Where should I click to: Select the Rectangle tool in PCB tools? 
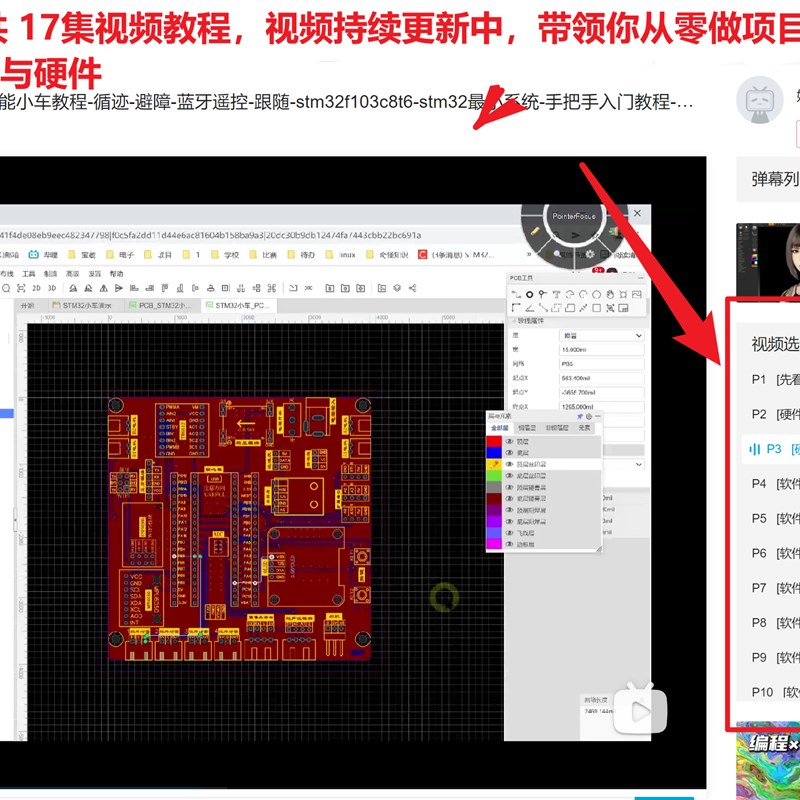click(x=596, y=308)
